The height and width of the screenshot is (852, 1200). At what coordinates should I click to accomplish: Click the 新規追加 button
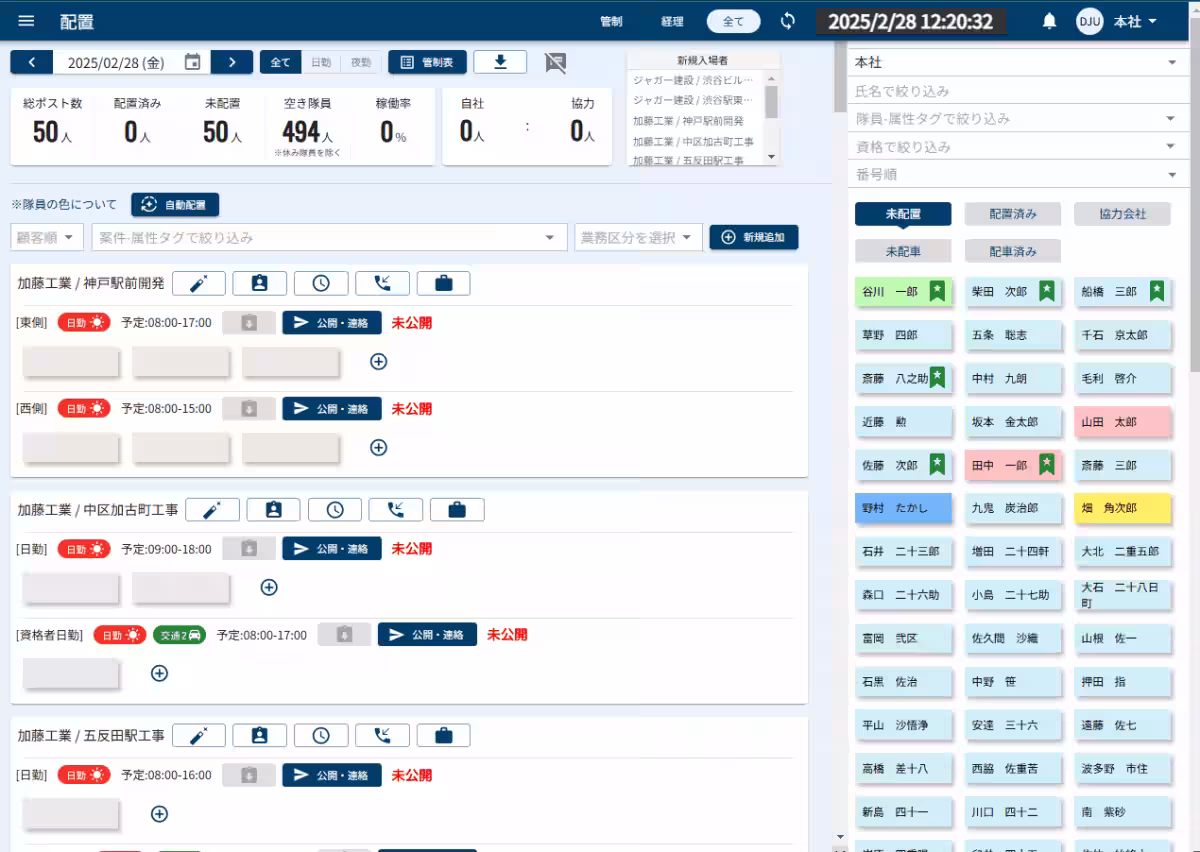point(754,238)
